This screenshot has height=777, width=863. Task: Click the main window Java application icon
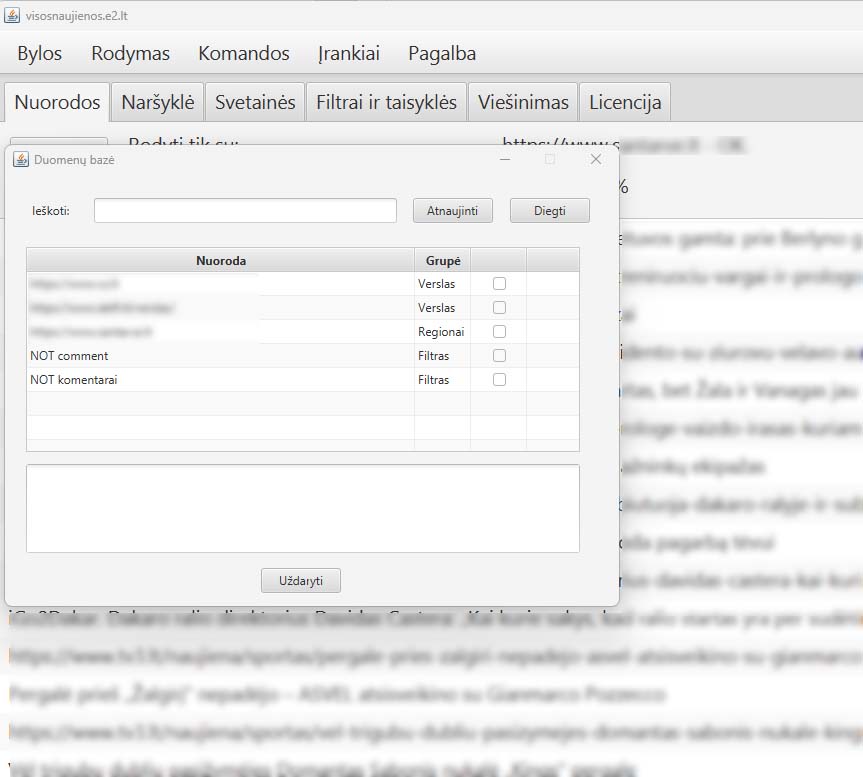[11, 14]
